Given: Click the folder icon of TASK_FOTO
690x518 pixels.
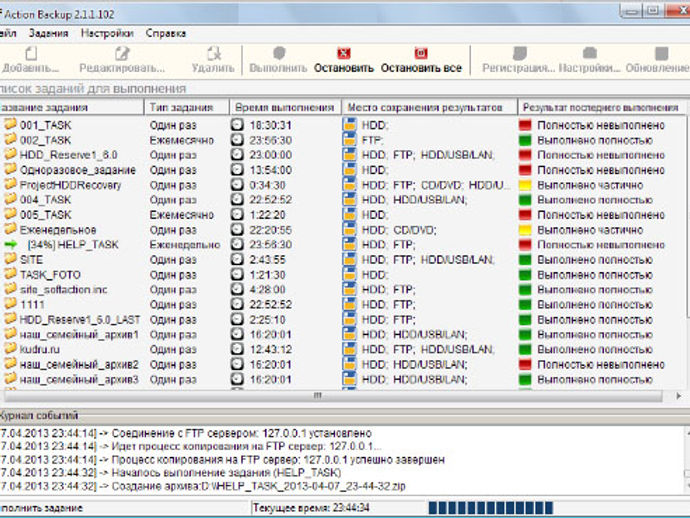Looking at the screenshot, I should [x=11, y=274].
